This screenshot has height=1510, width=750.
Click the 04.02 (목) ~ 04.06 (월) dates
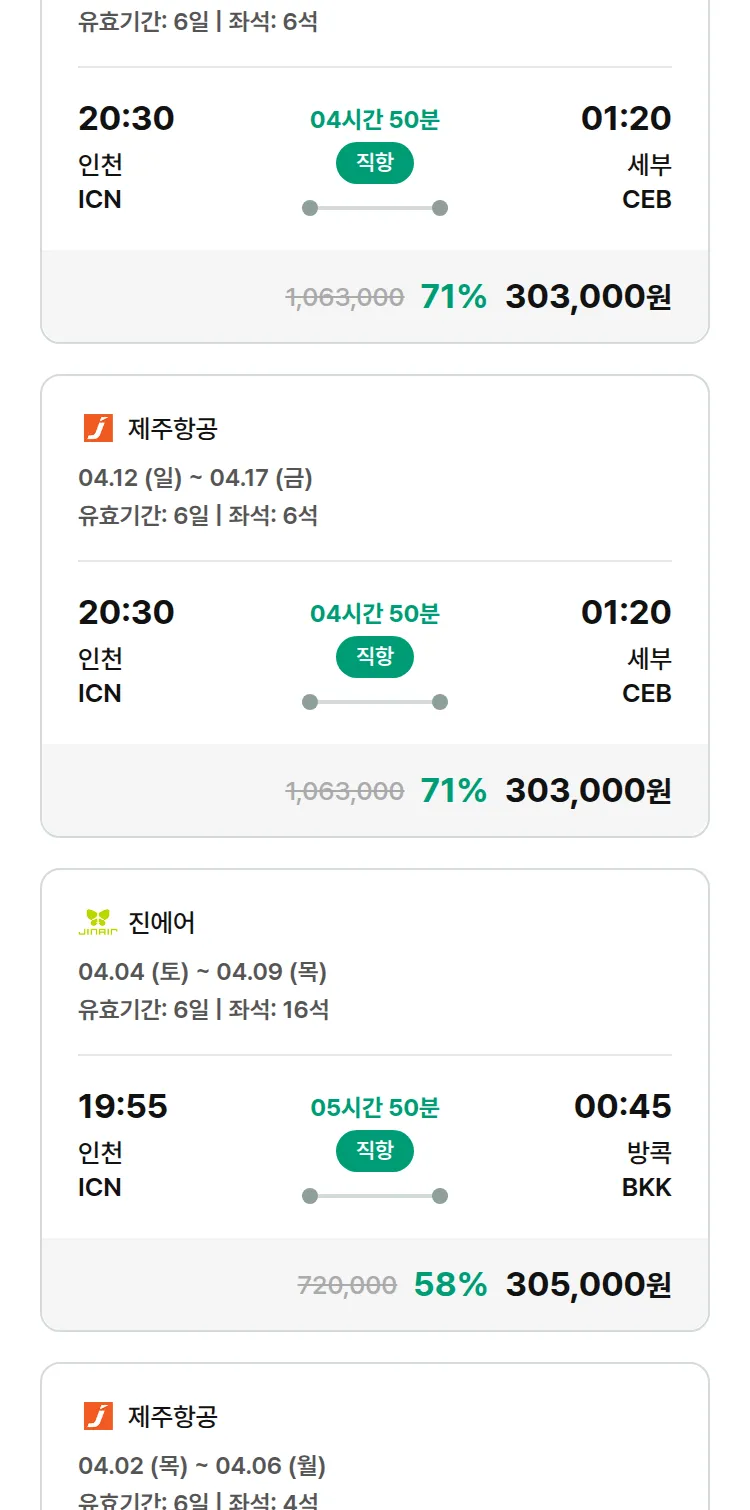[202, 1466]
